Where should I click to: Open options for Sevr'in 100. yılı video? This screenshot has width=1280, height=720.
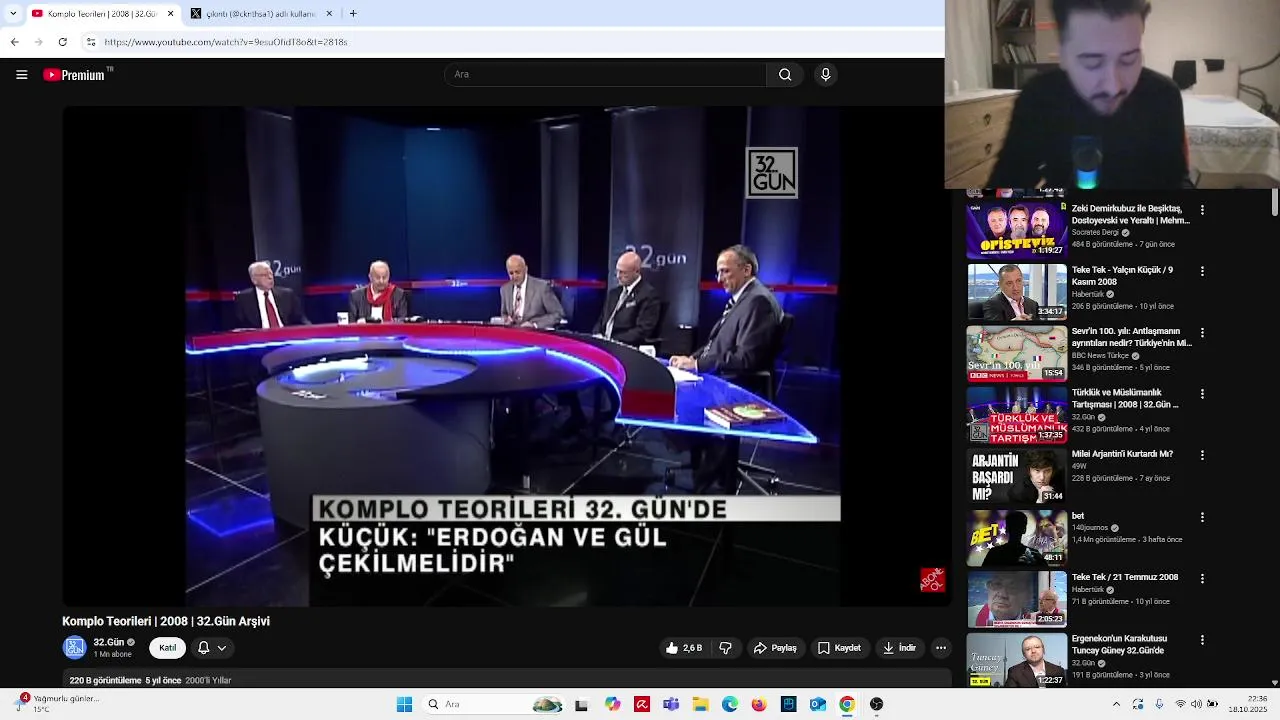(1202, 332)
